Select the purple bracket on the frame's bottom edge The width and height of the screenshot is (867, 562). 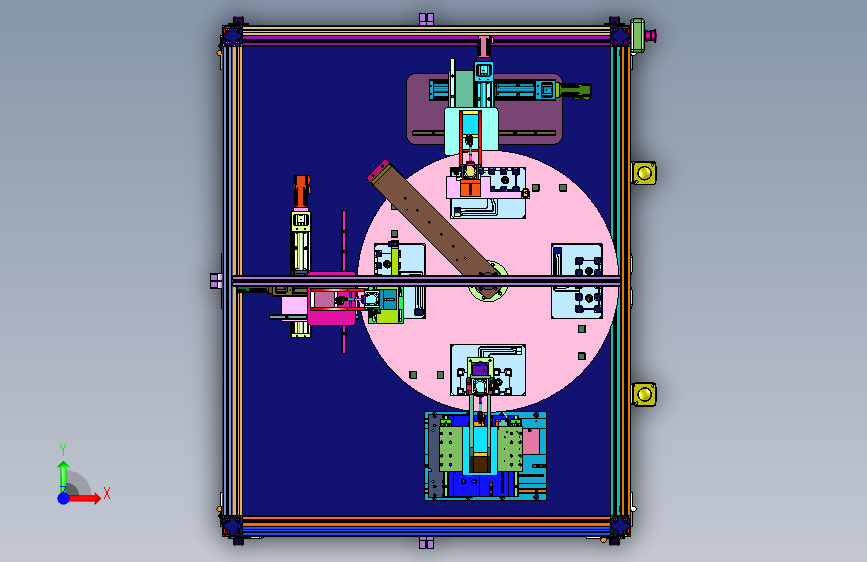point(426,543)
